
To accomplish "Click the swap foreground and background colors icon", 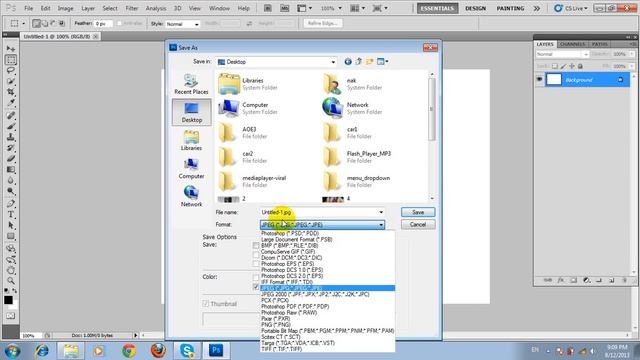I will point(15,291).
